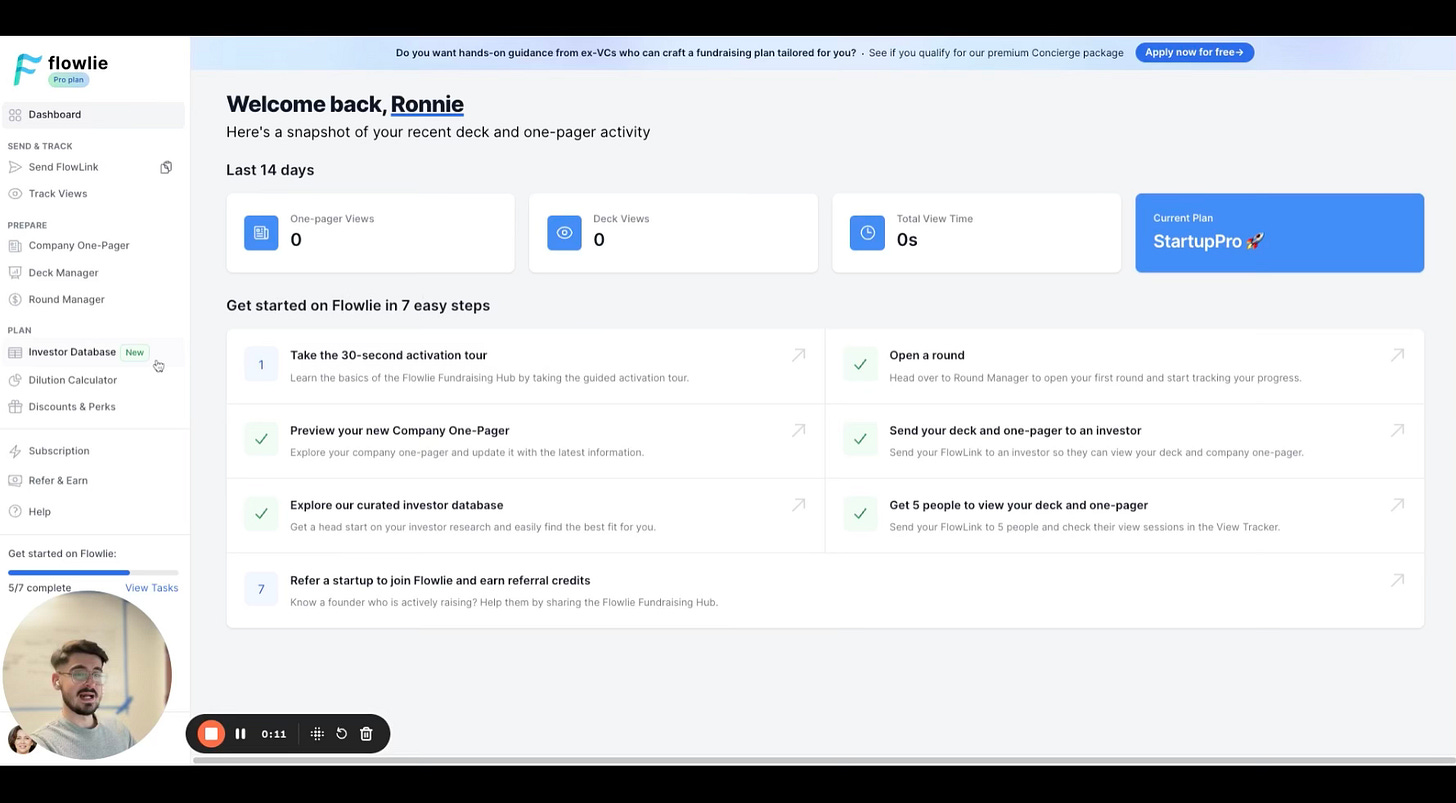Image resolution: width=1456 pixels, height=803 pixels.
Task: Click the Total View Time clock icon
Action: pyautogui.click(x=867, y=233)
